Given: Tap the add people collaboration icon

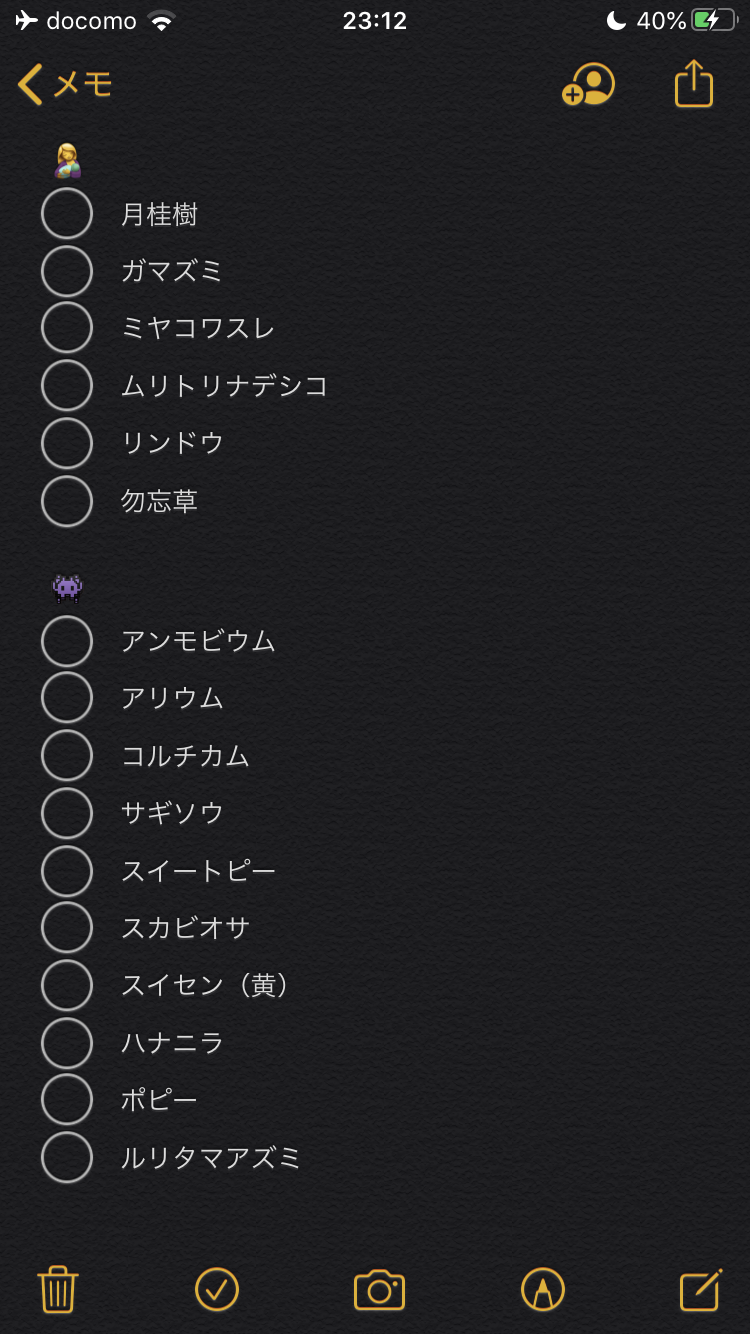Looking at the screenshot, I should pyautogui.click(x=588, y=85).
